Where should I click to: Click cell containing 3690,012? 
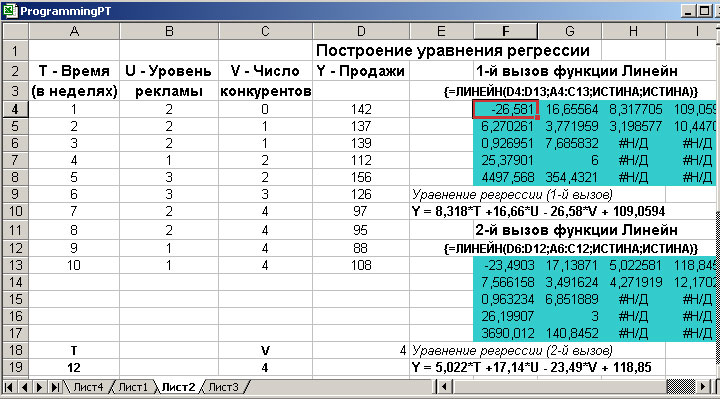[x=506, y=333]
